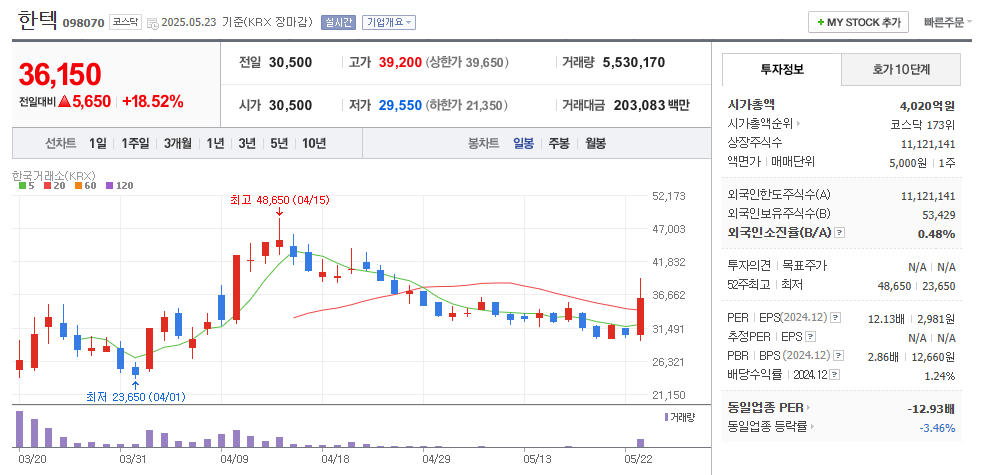The height and width of the screenshot is (475, 982).
Task: Select 1년 line chart period
Action: point(215,144)
